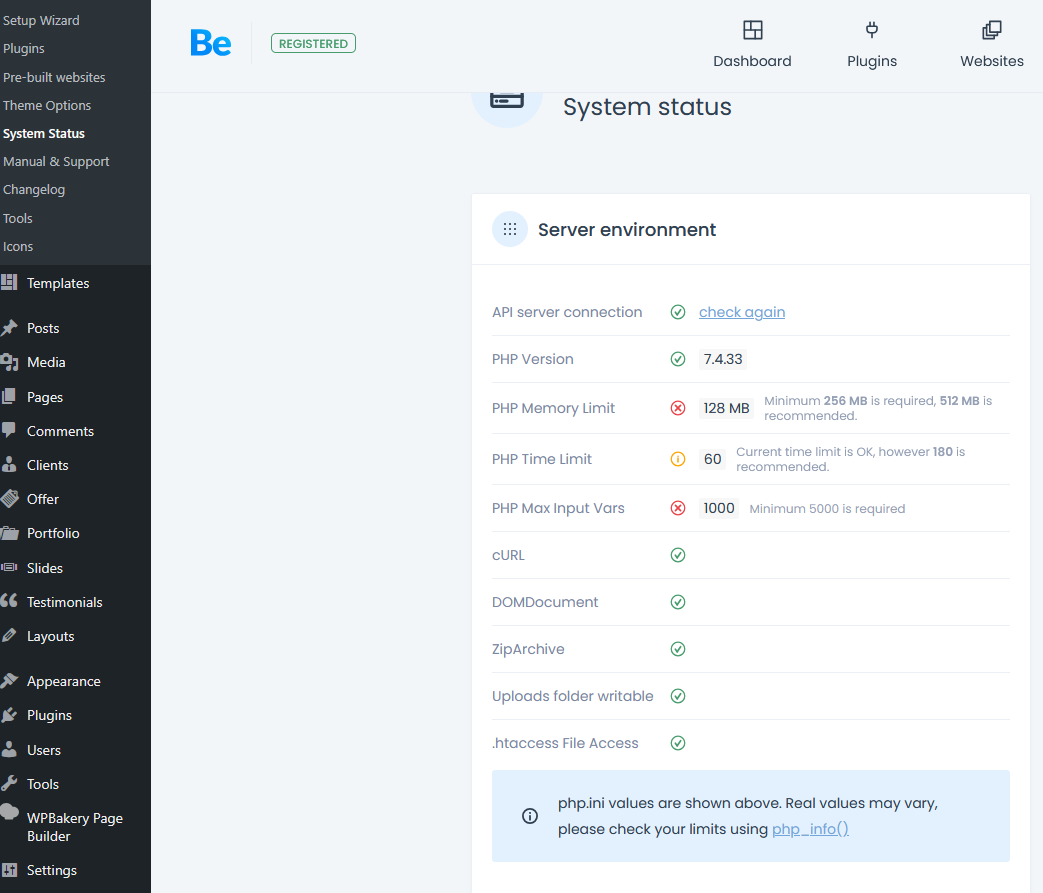
Task: Click the orange warning icon for PHP Time Limit
Action: click(x=678, y=459)
